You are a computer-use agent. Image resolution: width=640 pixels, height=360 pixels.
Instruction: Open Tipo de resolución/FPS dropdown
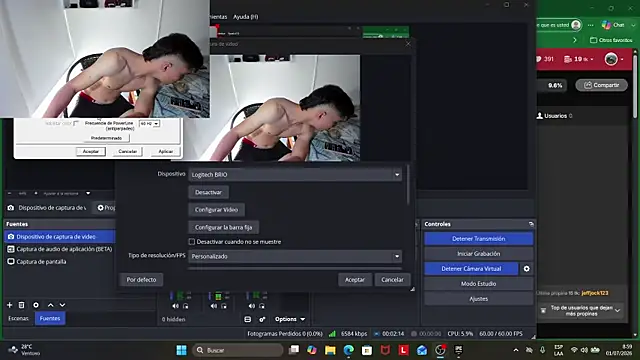295,256
